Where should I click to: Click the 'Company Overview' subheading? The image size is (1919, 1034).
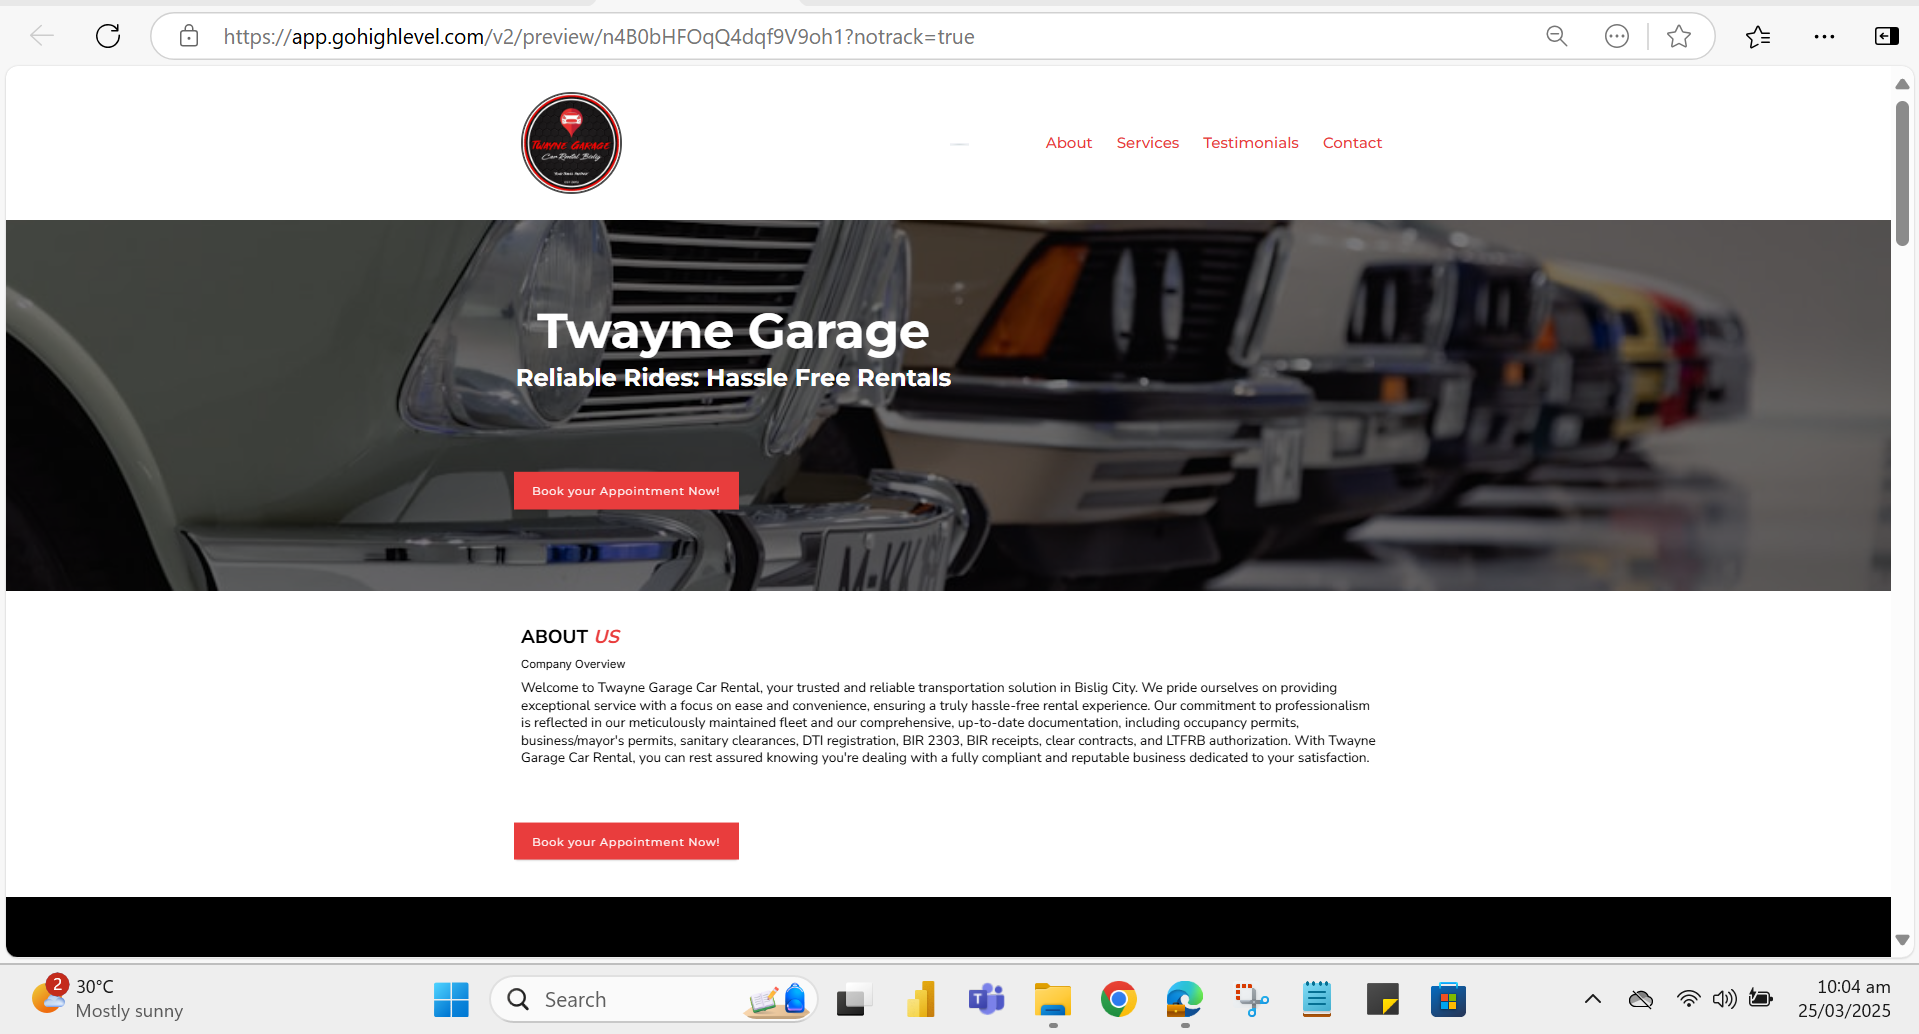pos(573,664)
